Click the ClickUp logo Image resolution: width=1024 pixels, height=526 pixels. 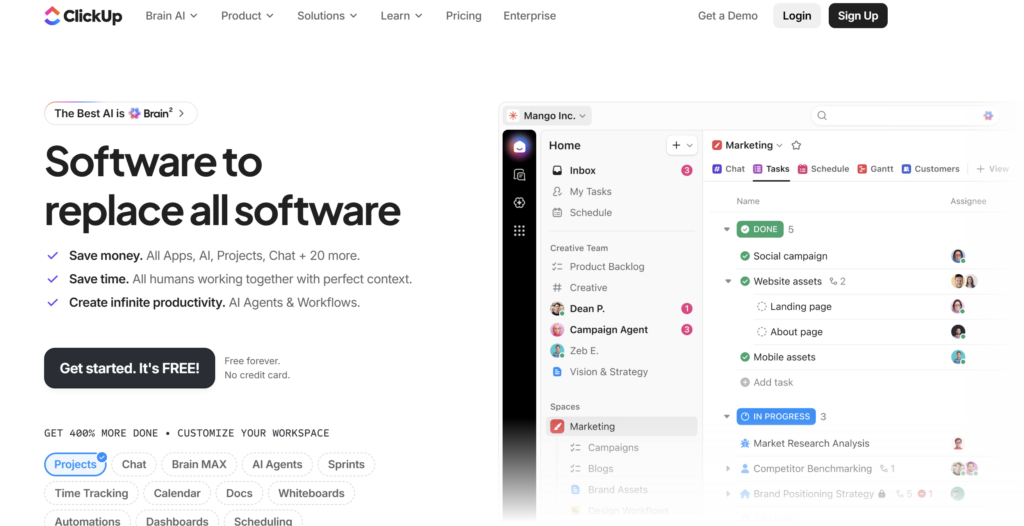point(83,16)
